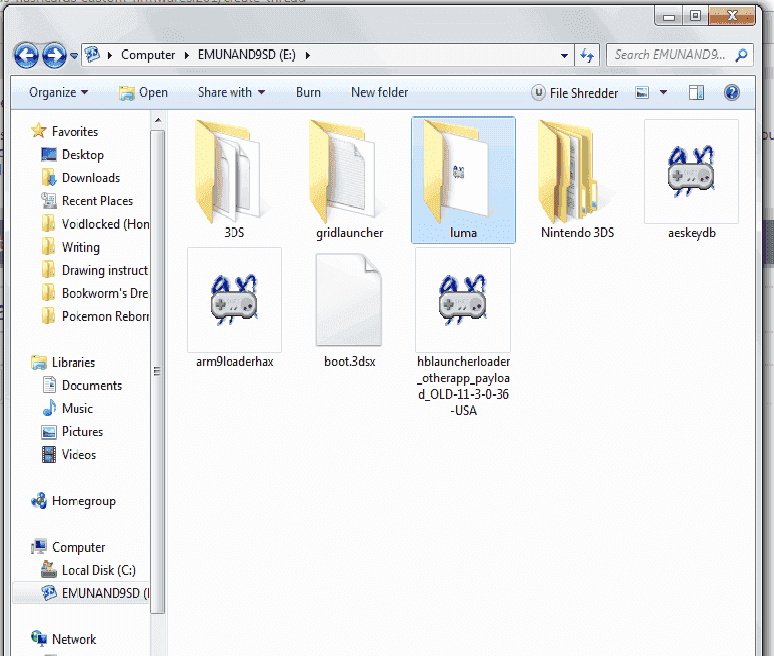This screenshot has height=656, width=774.
Task: Refresh the folder view
Action: tap(587, 55)
